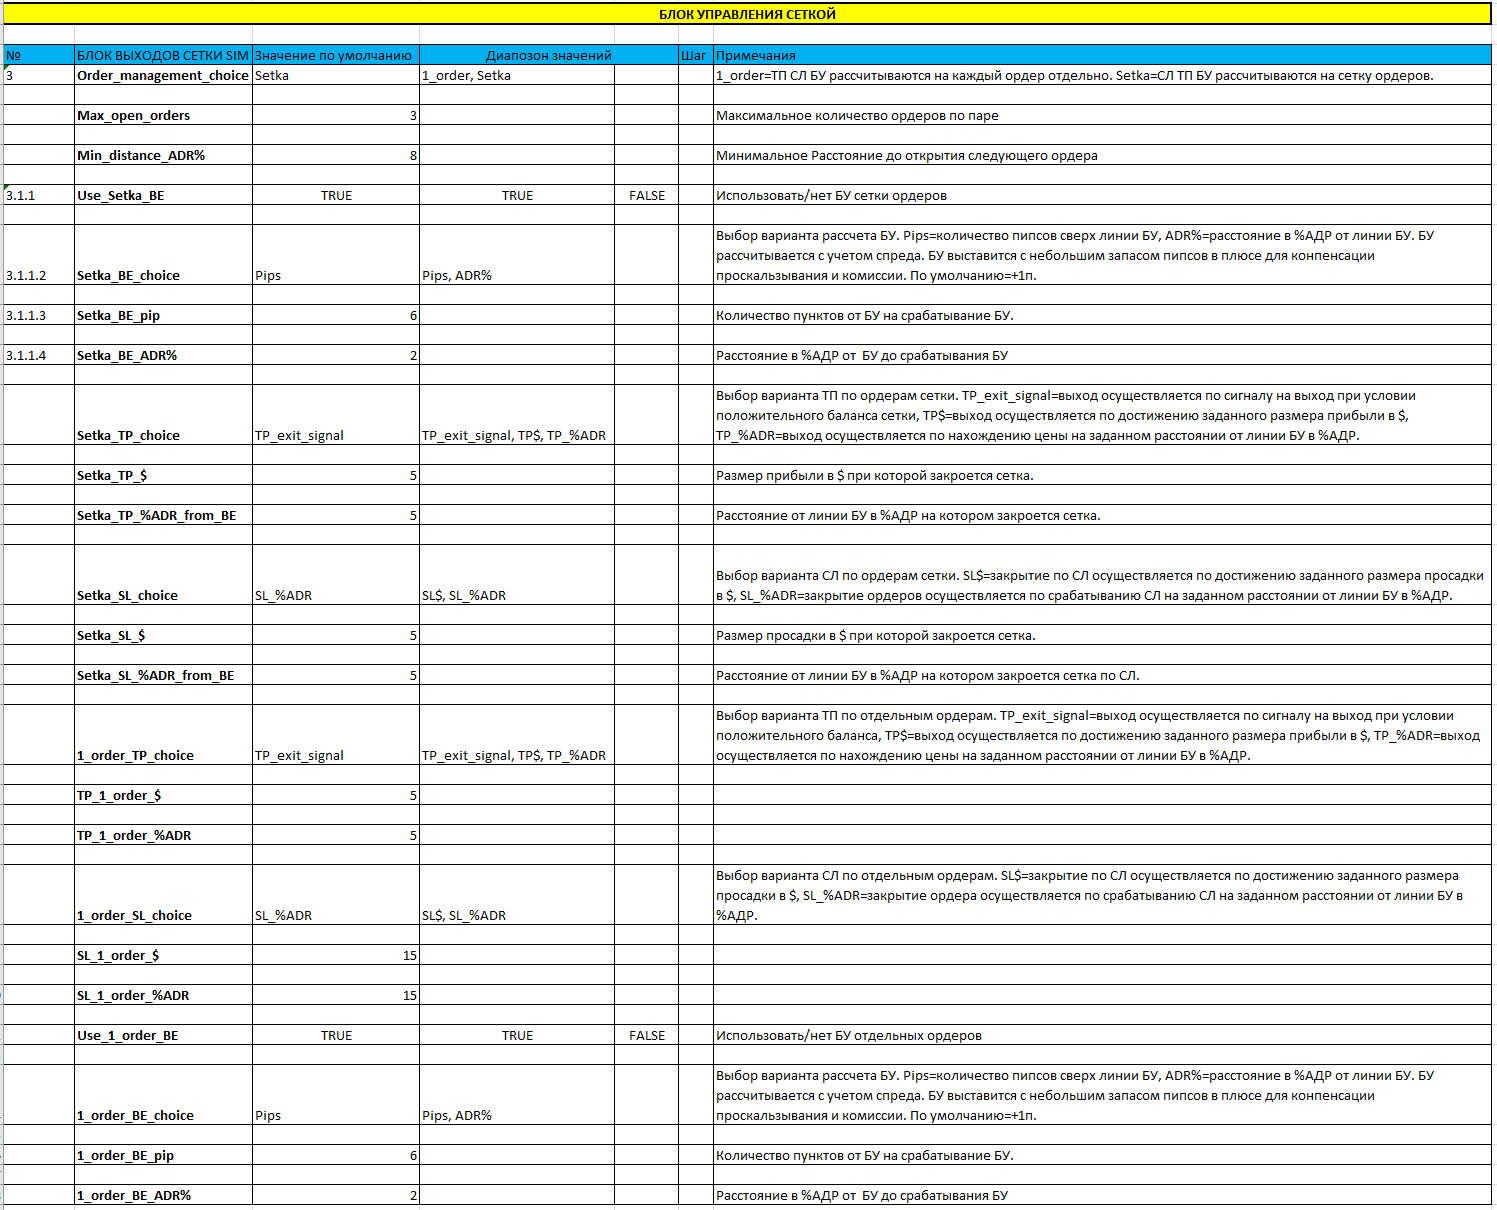Click the "Setka_BE_ADR%" parameter name

(163, 355)
